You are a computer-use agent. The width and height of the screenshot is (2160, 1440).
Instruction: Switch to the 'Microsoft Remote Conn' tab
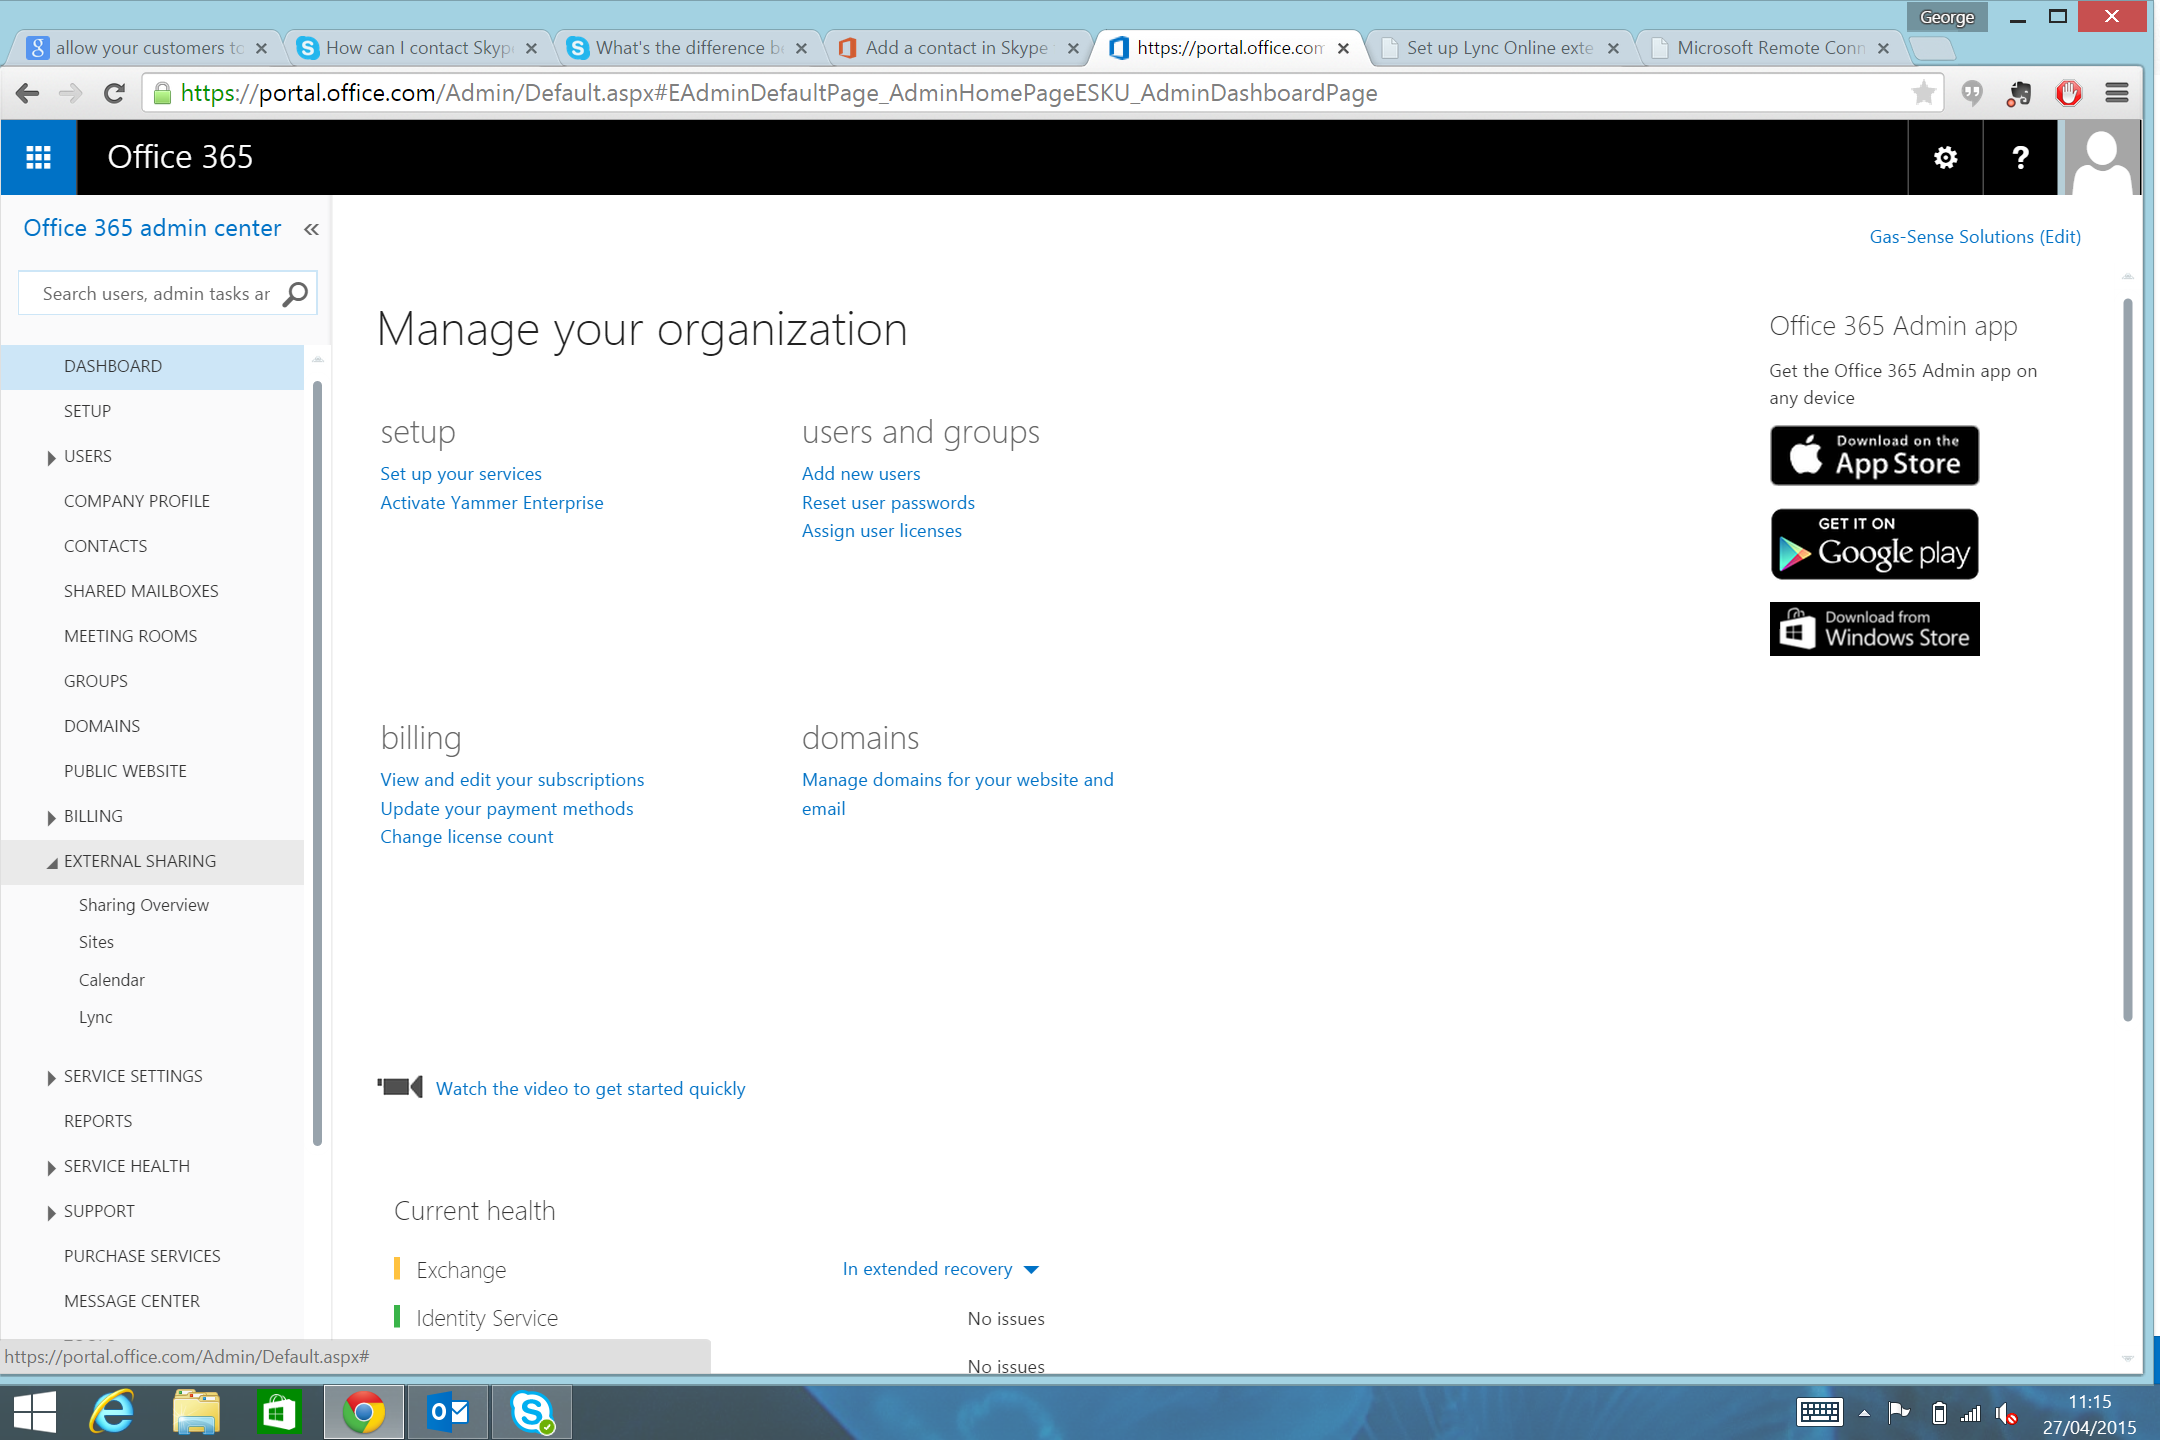(x=1768, y=47)
